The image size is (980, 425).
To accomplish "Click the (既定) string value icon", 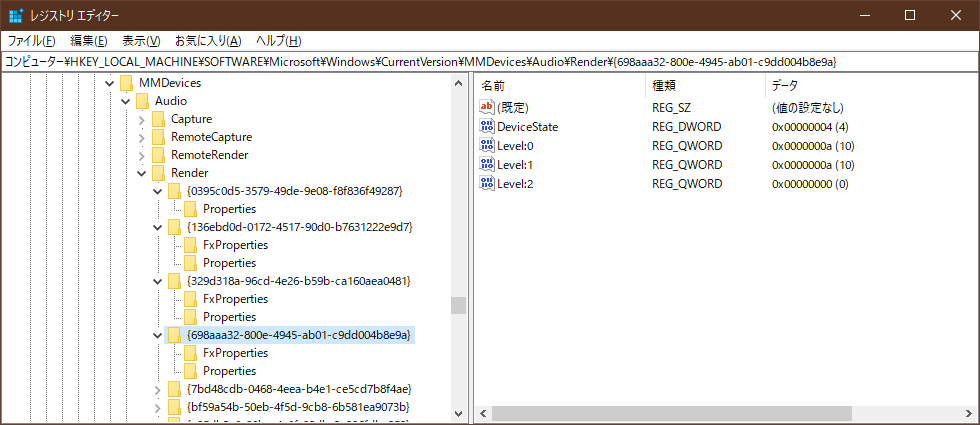I will click(x=488, y=108).
